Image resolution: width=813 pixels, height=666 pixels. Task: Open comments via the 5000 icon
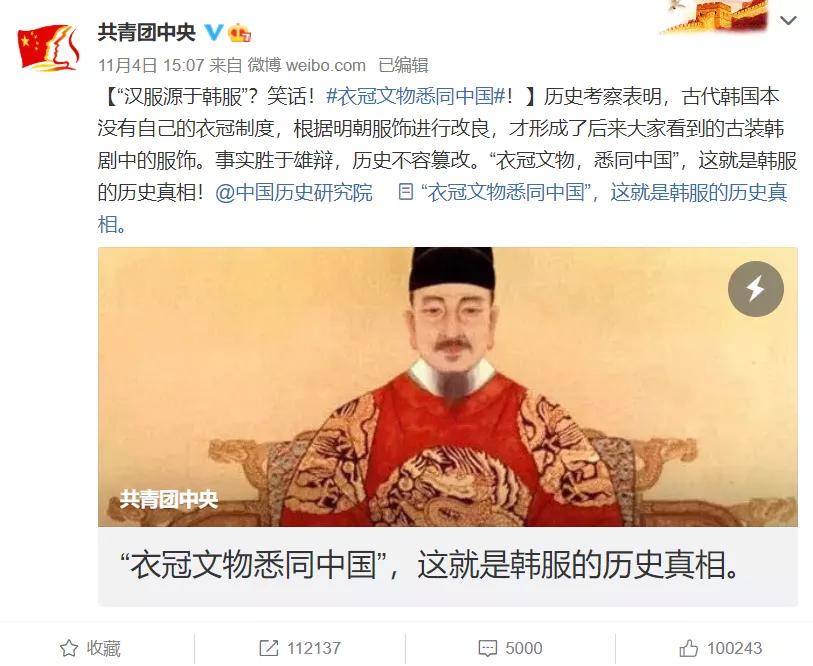click(x=487, y=648)
